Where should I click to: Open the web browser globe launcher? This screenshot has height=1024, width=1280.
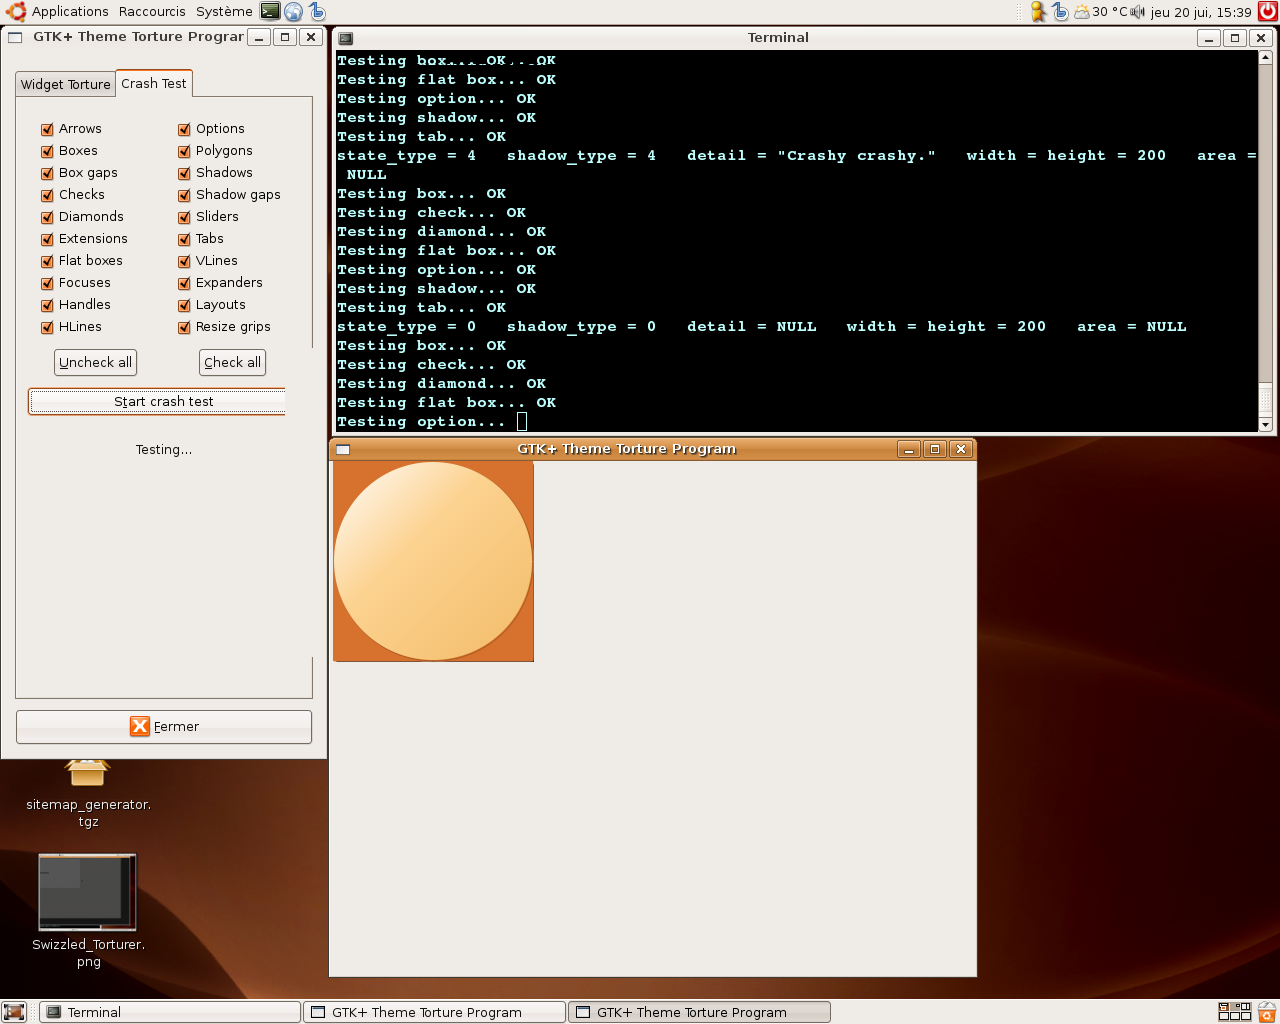coord(293,11)
